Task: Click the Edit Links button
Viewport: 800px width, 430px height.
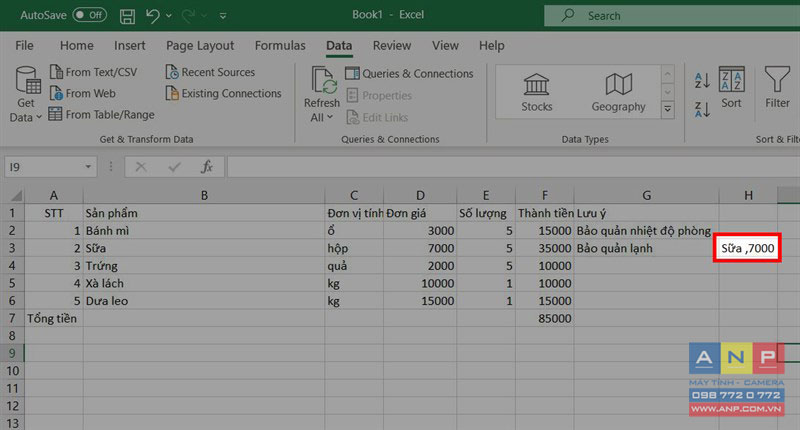Action: pos(377,117)
